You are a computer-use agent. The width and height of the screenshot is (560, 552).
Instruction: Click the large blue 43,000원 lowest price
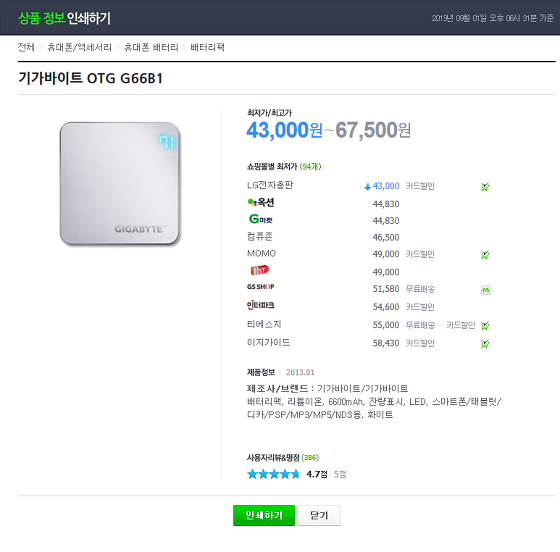[x=284, y=130]
